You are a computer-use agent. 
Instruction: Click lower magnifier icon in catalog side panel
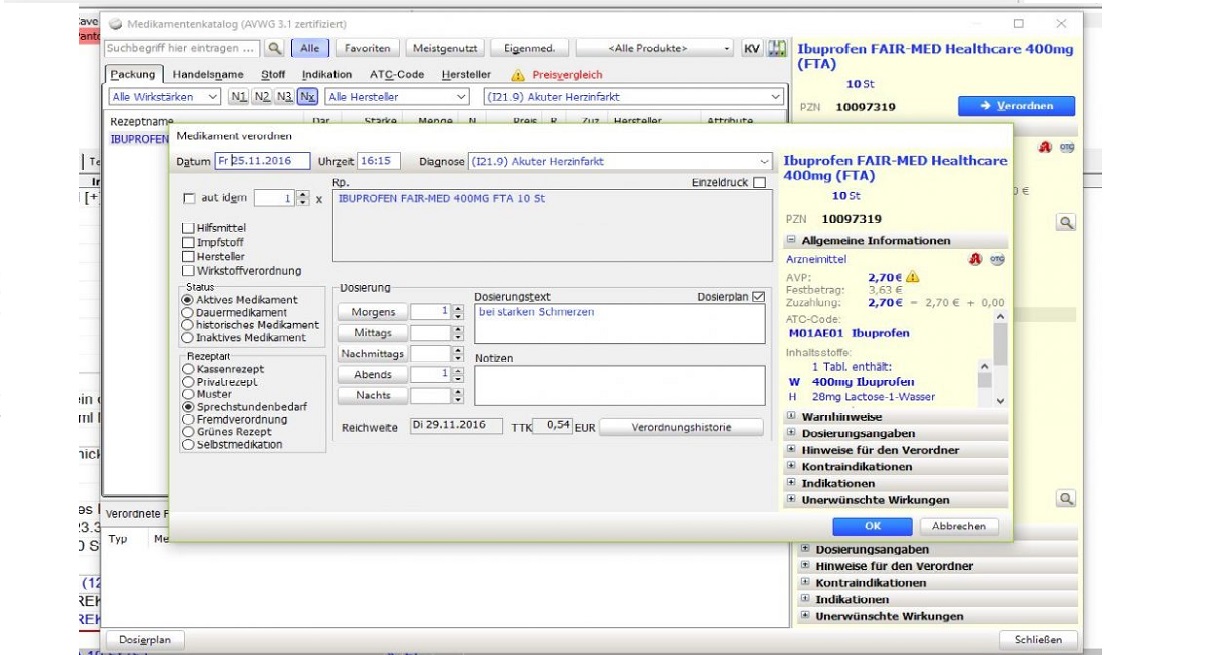(x=1066, y=498)
